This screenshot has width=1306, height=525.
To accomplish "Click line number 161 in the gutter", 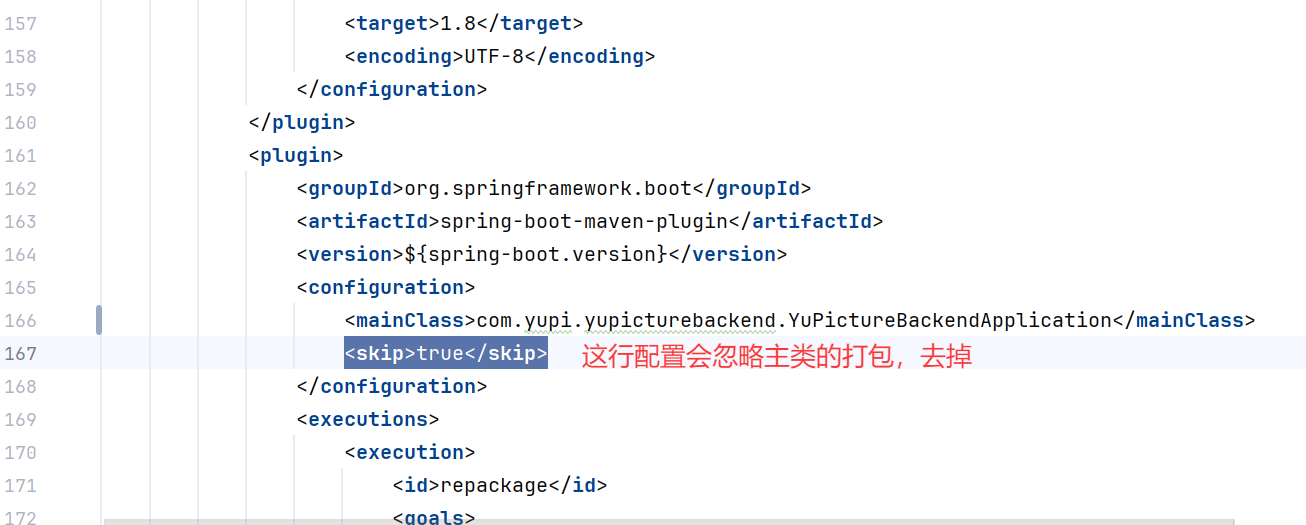I will pyautogui.click(x=20, y=156).
